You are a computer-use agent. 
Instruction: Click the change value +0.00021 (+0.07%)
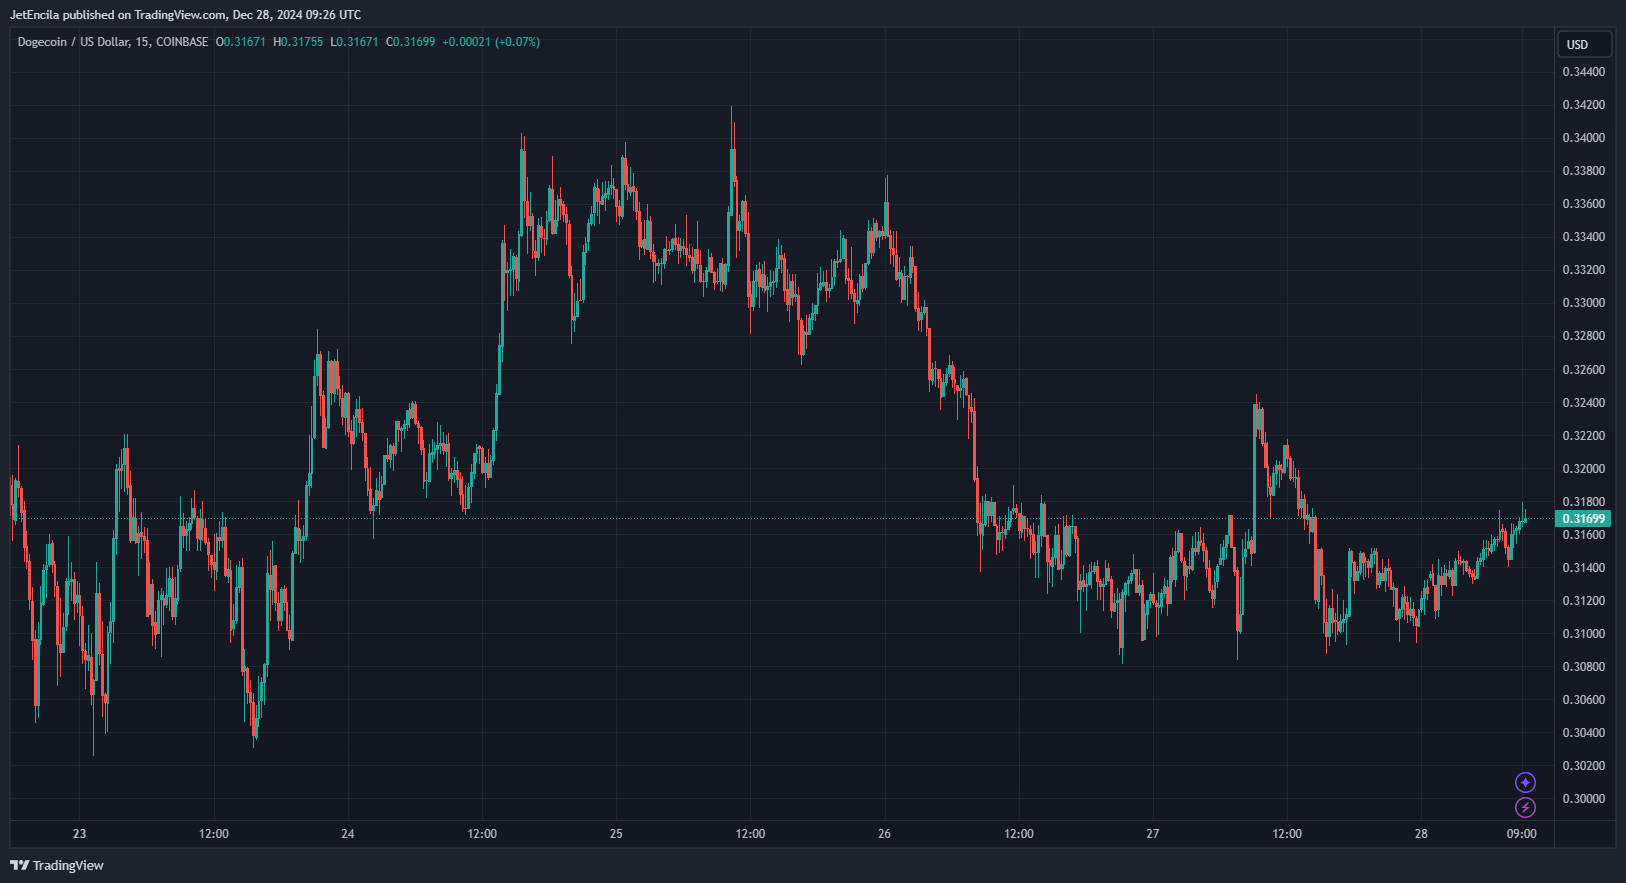[x=491, y=42]
